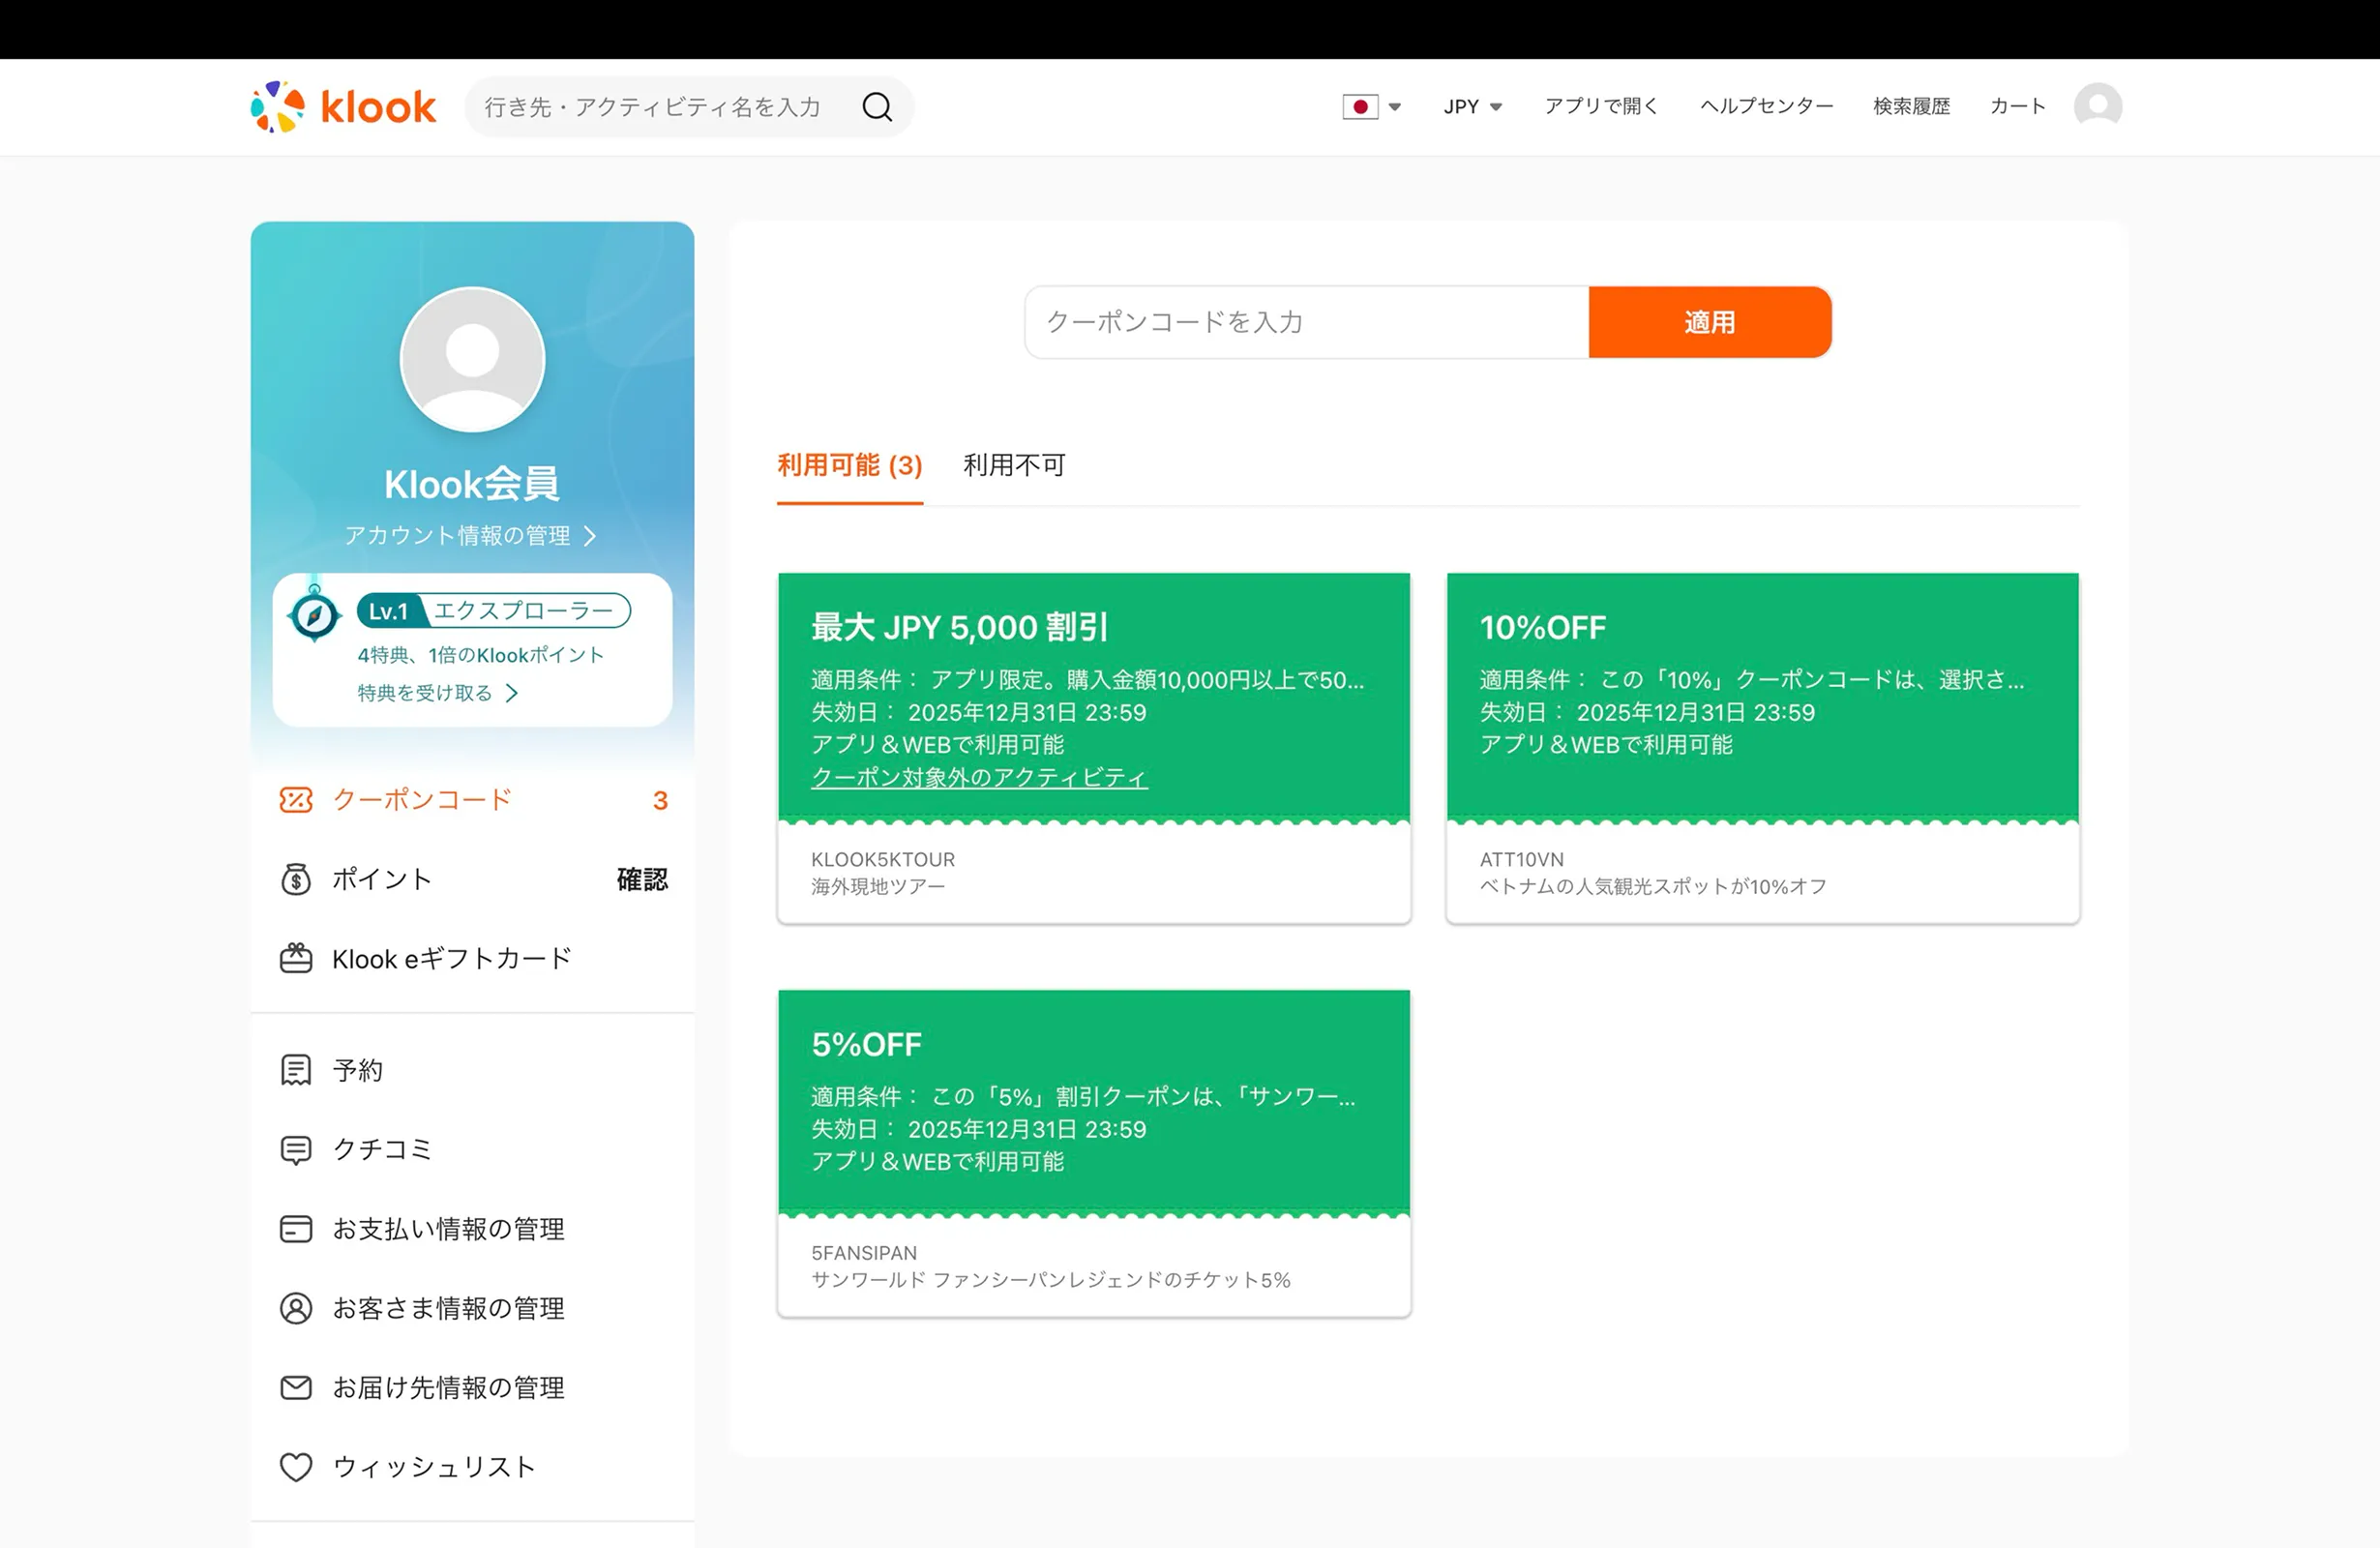The width and height of the screenshot is (2380, 1548).
Task: Click the coupon count 3 in sidebar
Action: (x=660, y=800)
